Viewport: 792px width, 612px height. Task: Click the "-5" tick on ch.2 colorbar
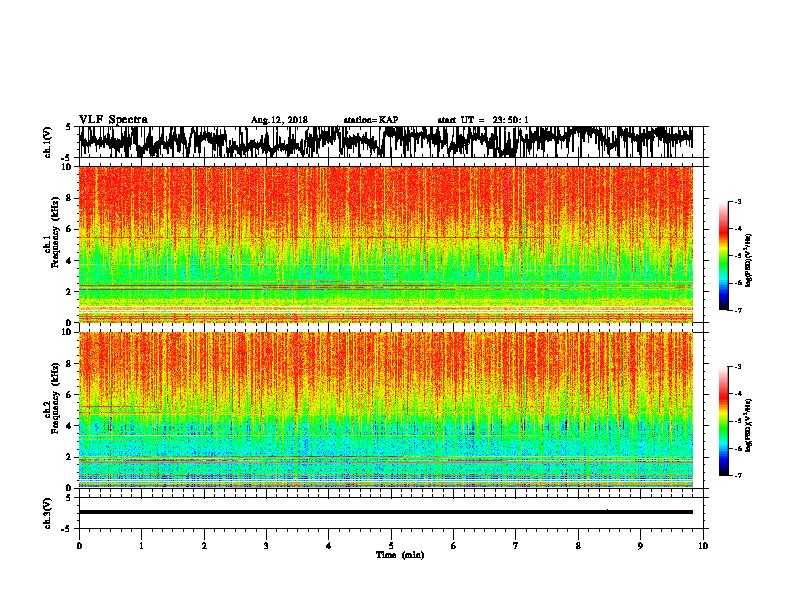(x=737, y=421)
